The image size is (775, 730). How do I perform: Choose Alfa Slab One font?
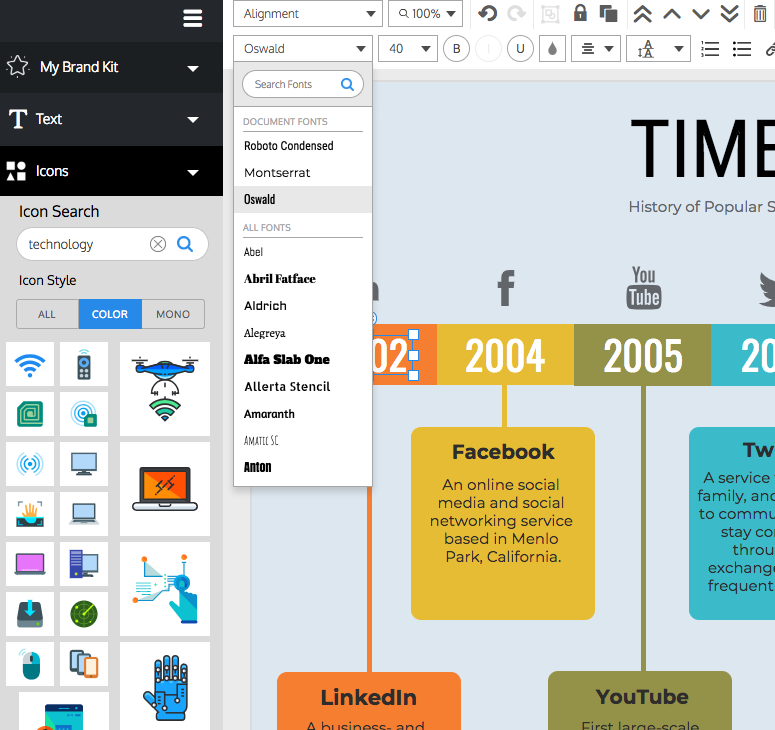[302, 359]
